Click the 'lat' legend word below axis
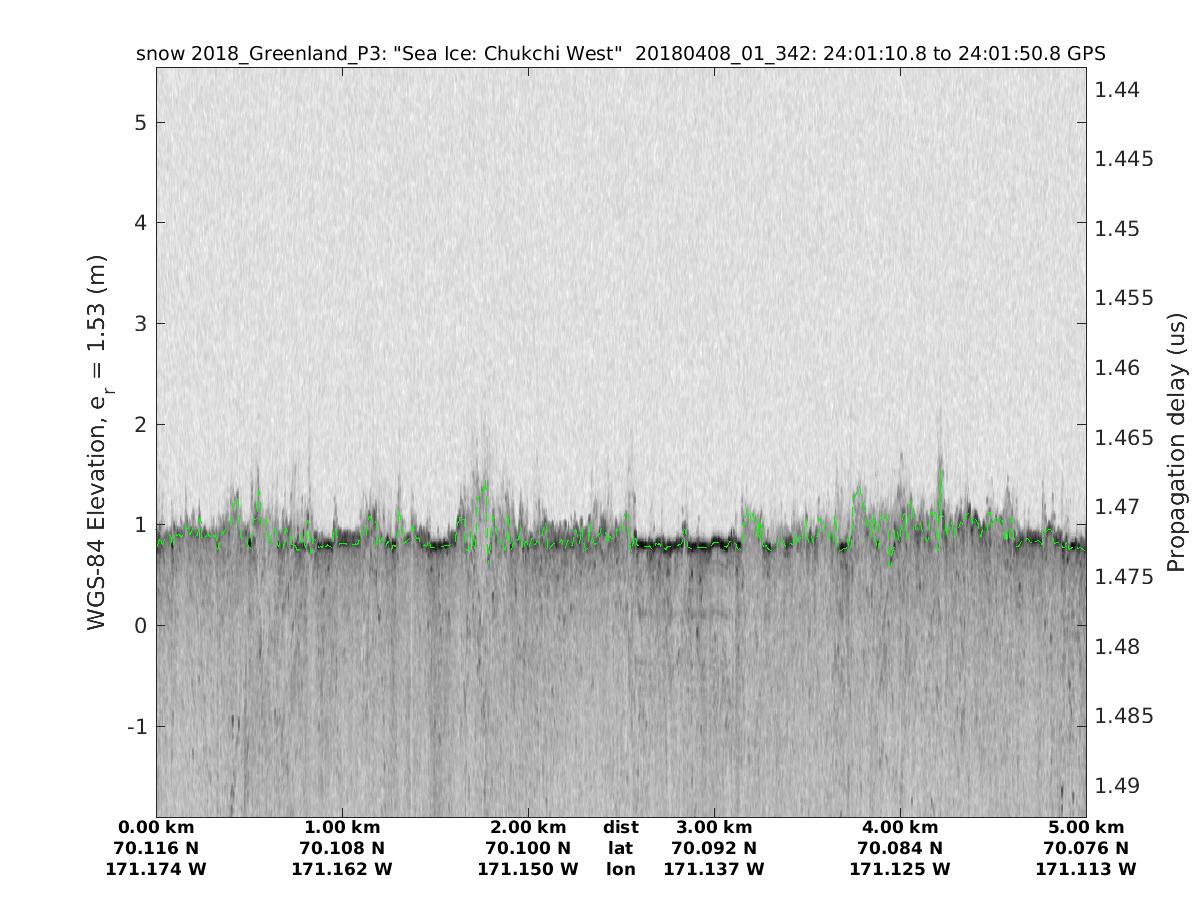This screenshot has height=900, width=1200. [x=621, y=849]
